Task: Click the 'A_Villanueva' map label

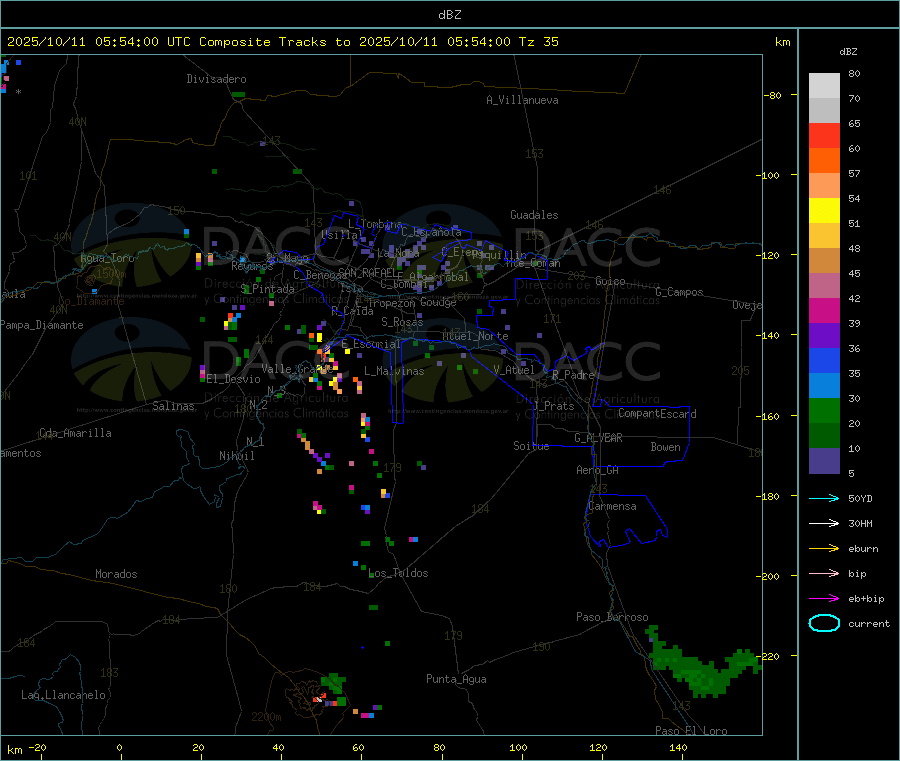Action: tap(522, 100)
